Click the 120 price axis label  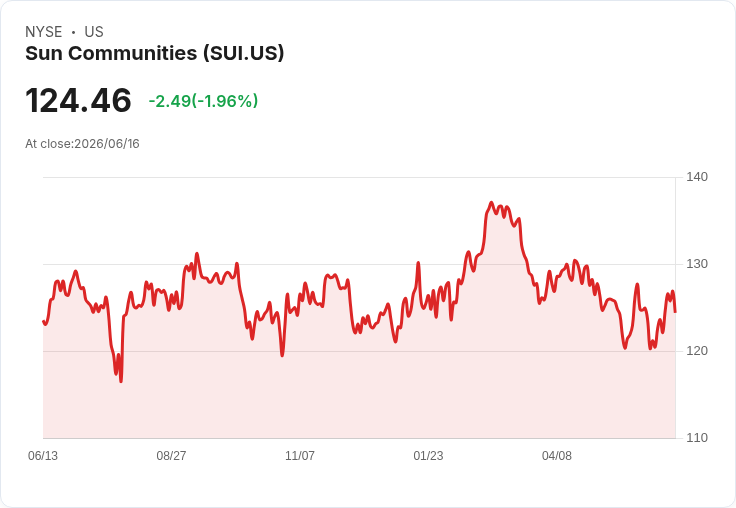(x=697, y=351)
